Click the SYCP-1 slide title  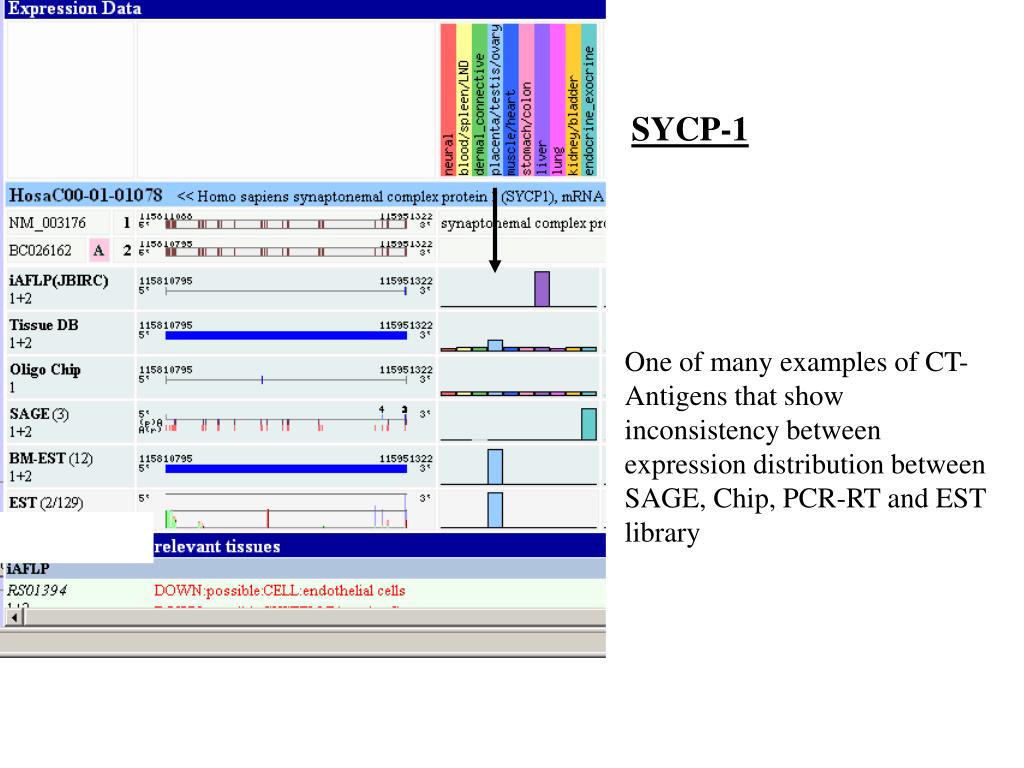tap(689, 129)
